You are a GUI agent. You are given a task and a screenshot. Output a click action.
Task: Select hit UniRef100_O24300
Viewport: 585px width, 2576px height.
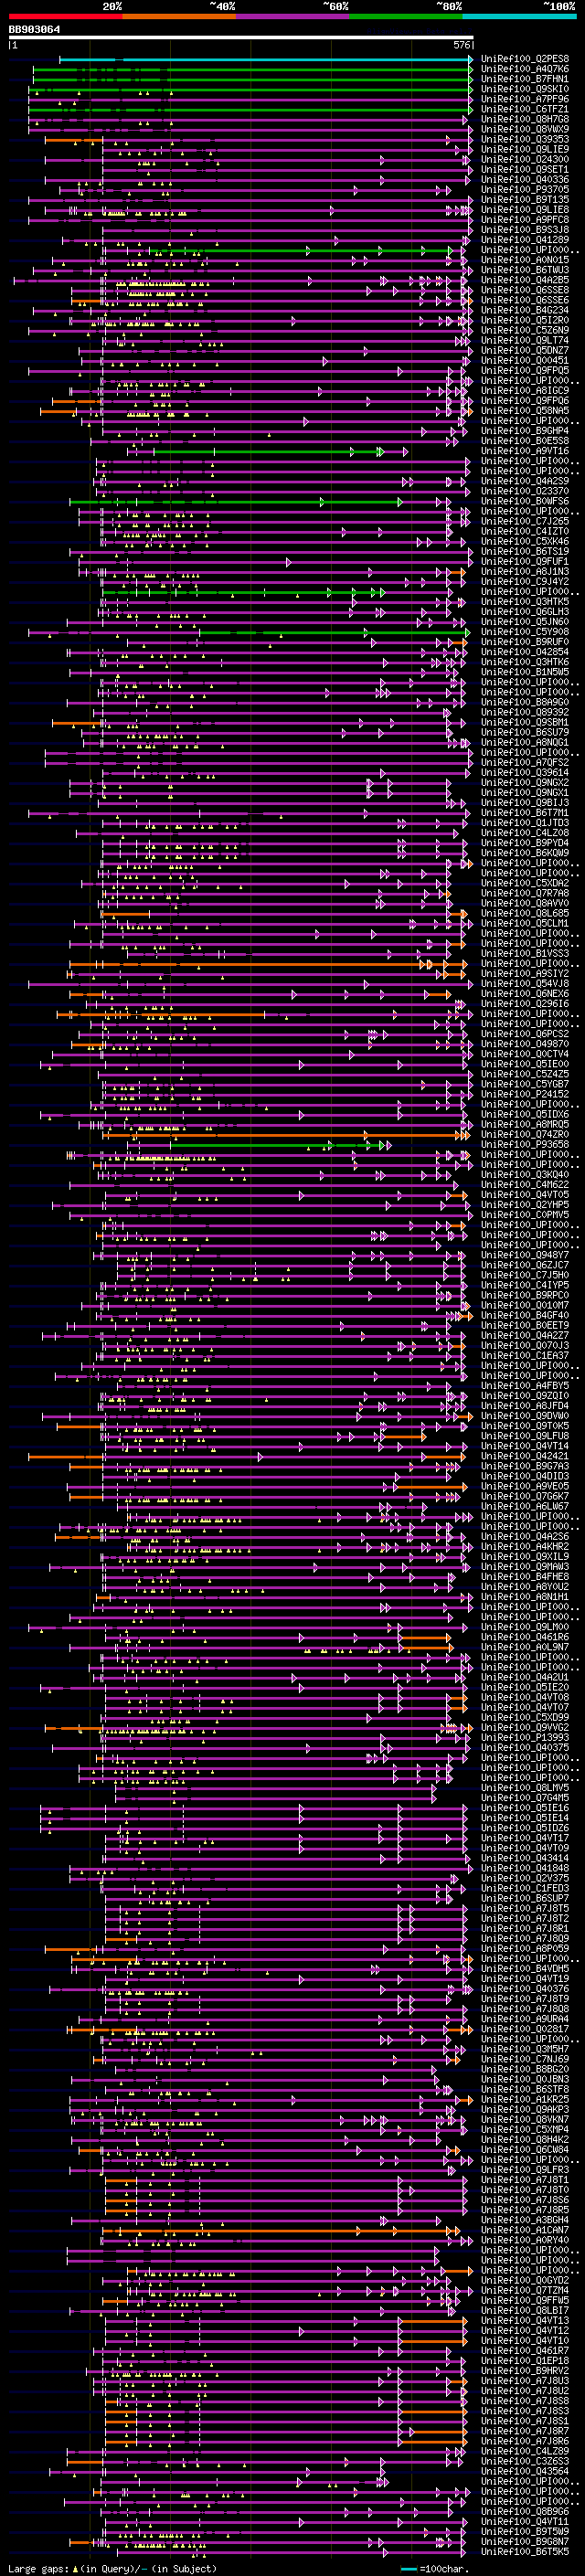click(x=524, y=160)
